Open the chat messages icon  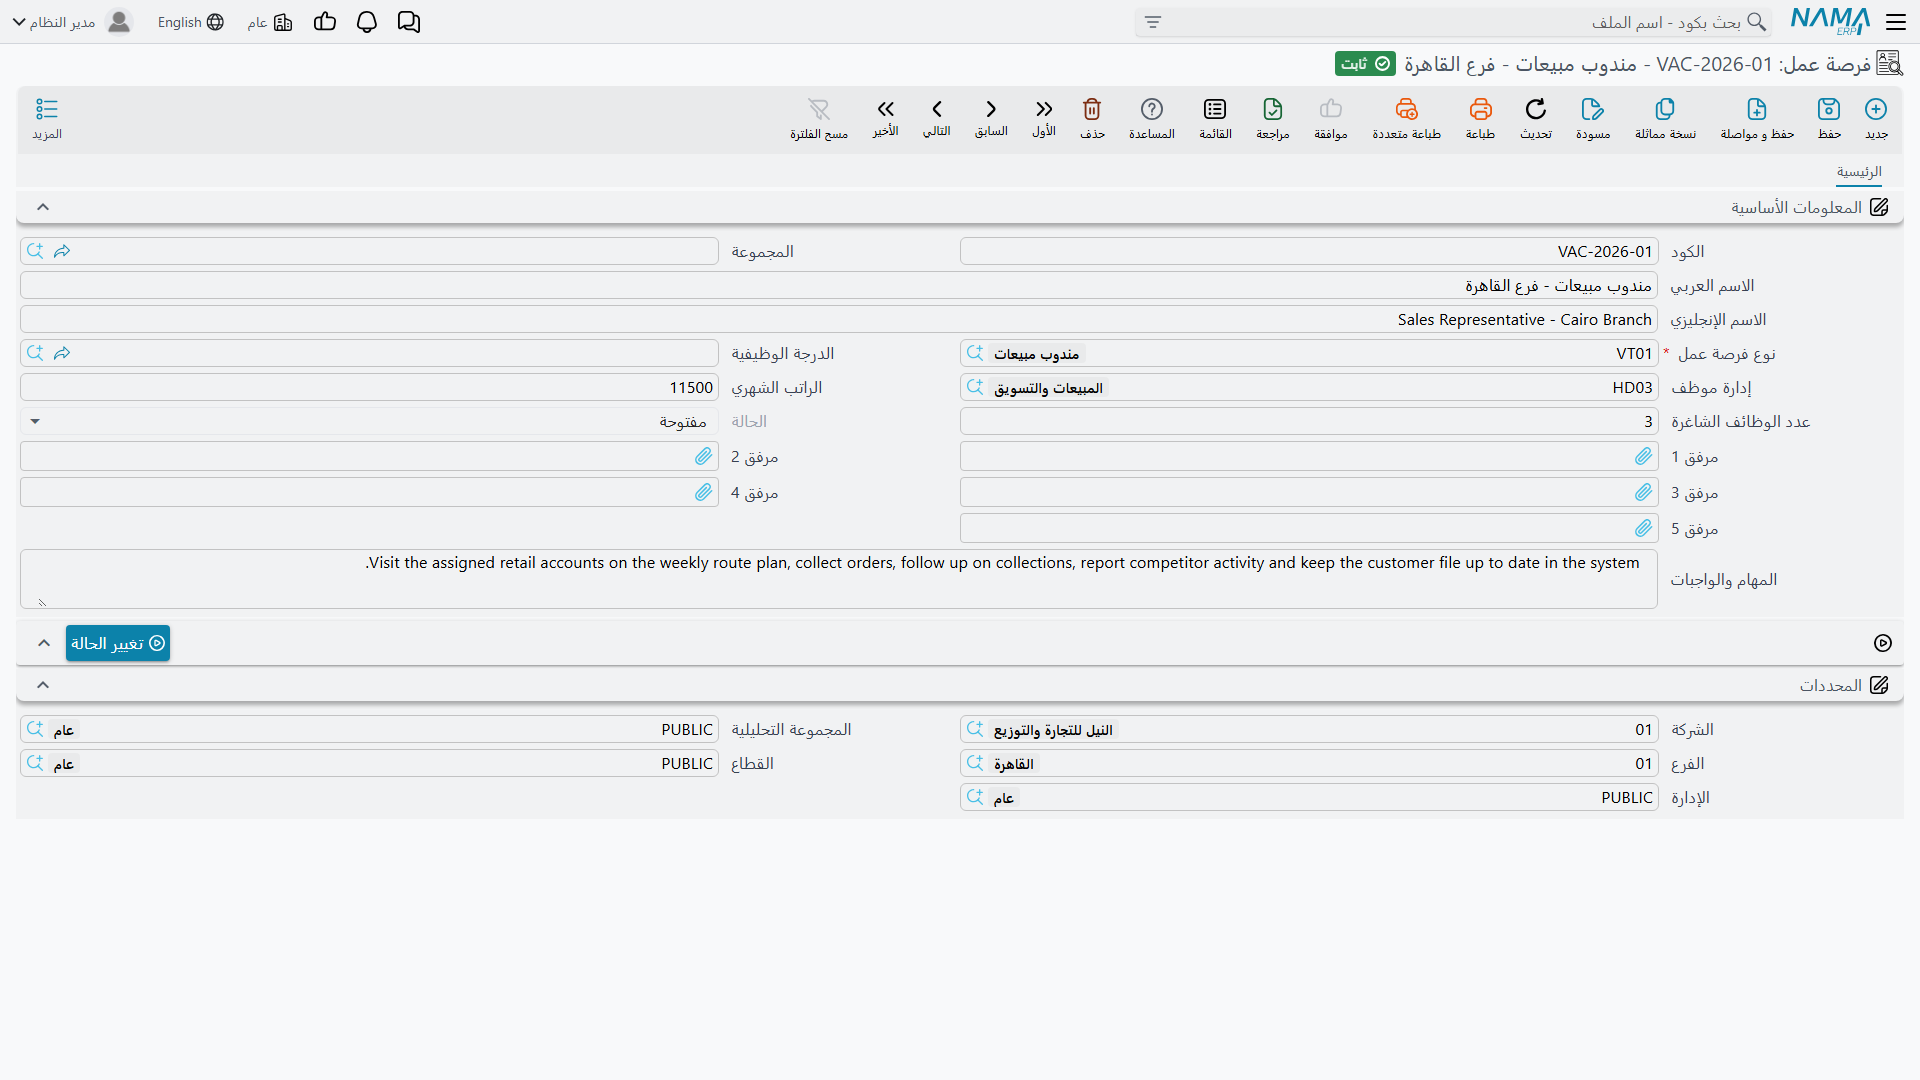click(x=409, y=22)
